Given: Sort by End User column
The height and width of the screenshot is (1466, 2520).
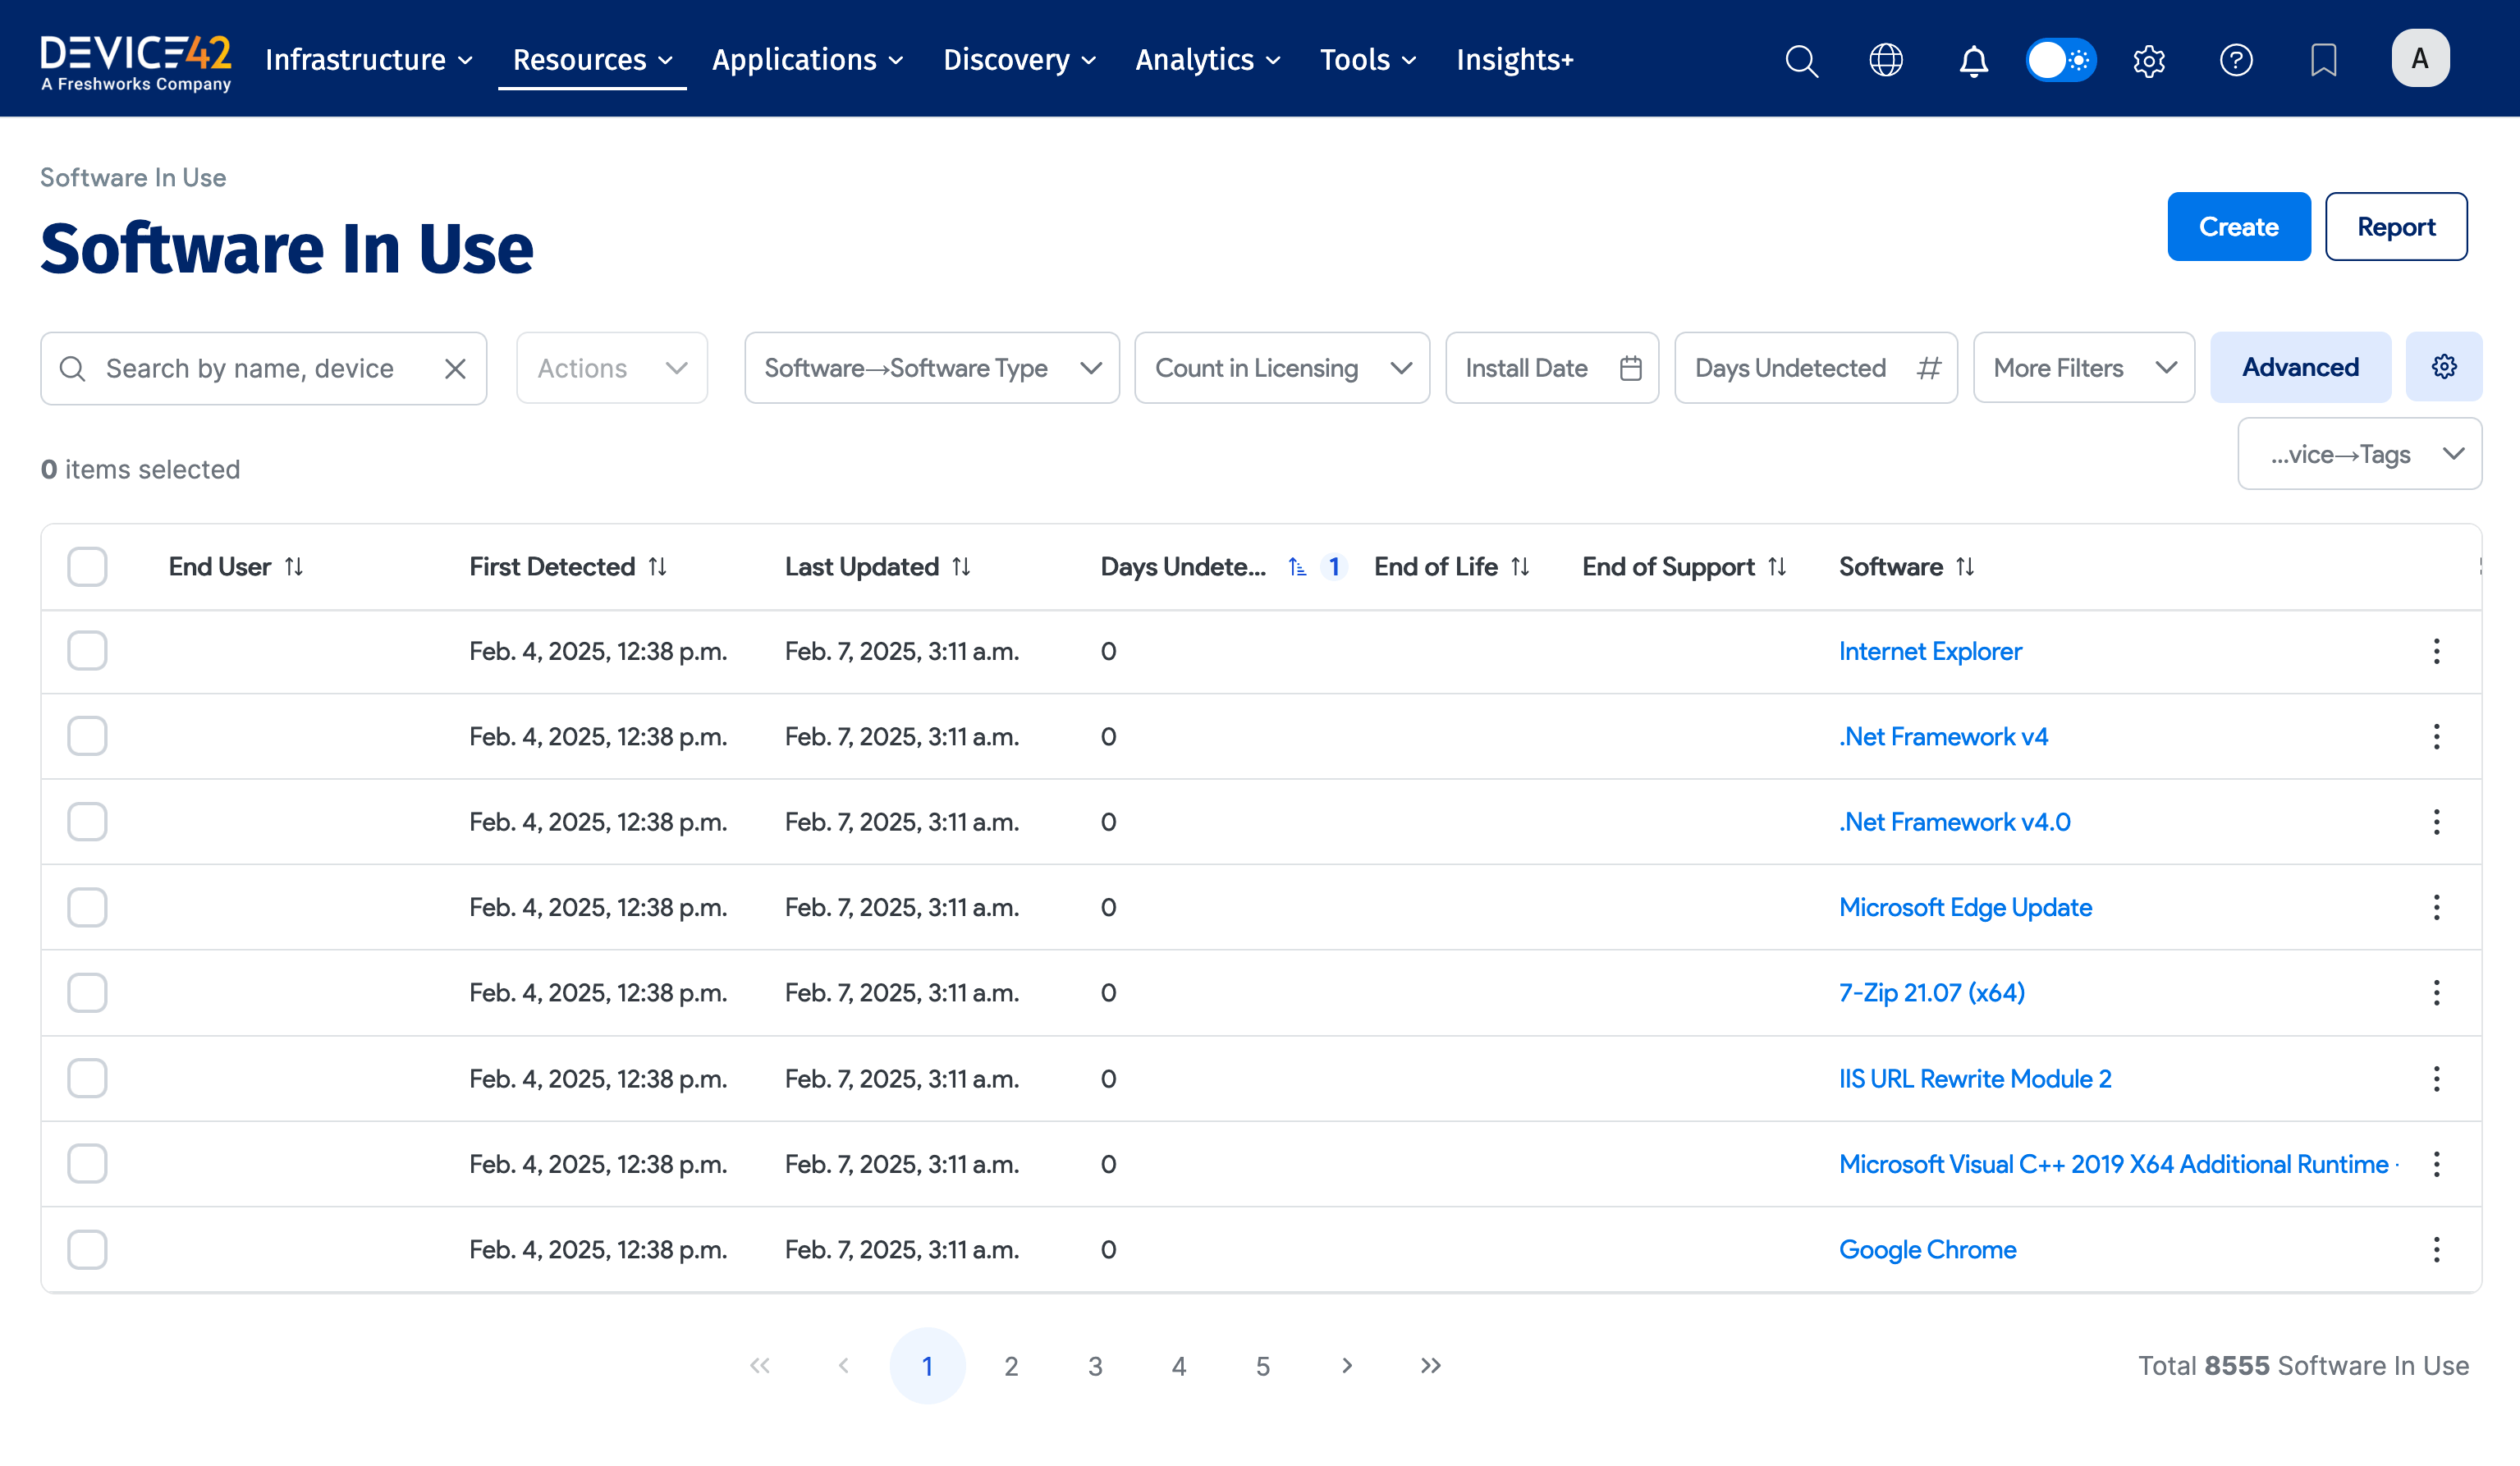Looking at the screenshot, I should pos(294,567).
